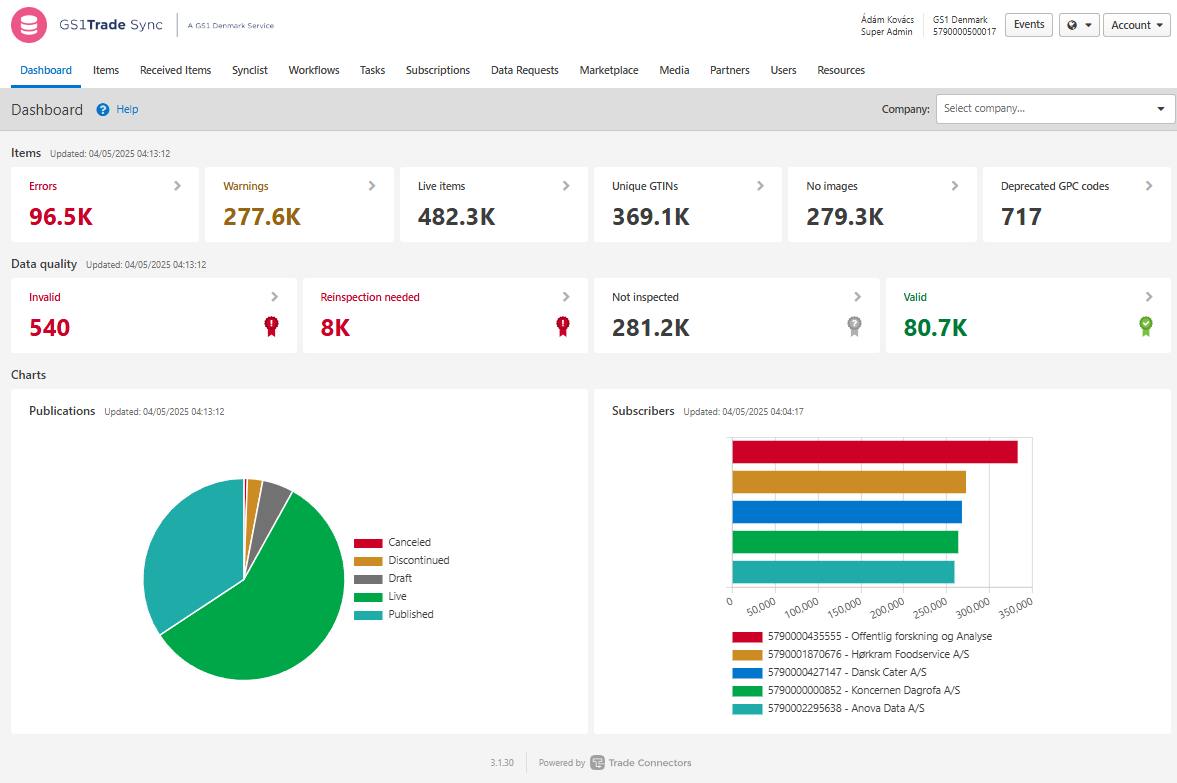Click the Reinspection needed red badge icon
Screen dimensions: 1177x783
pyautogui.click(x=563, y=325)
